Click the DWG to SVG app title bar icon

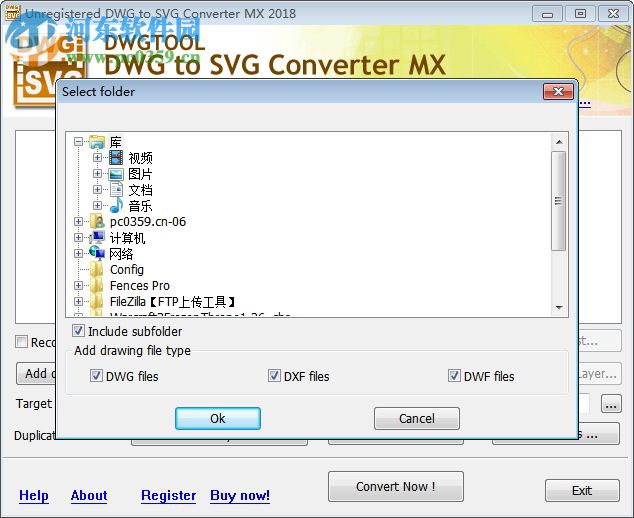pos(12,11)
